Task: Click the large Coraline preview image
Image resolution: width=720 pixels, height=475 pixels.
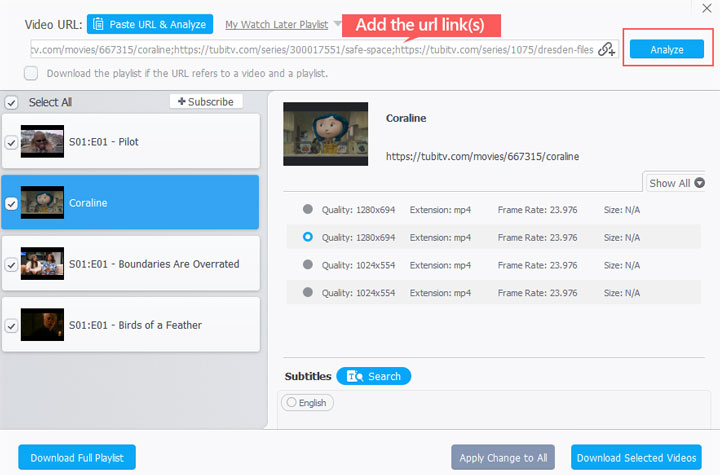Action: click(x=326, y=134)
